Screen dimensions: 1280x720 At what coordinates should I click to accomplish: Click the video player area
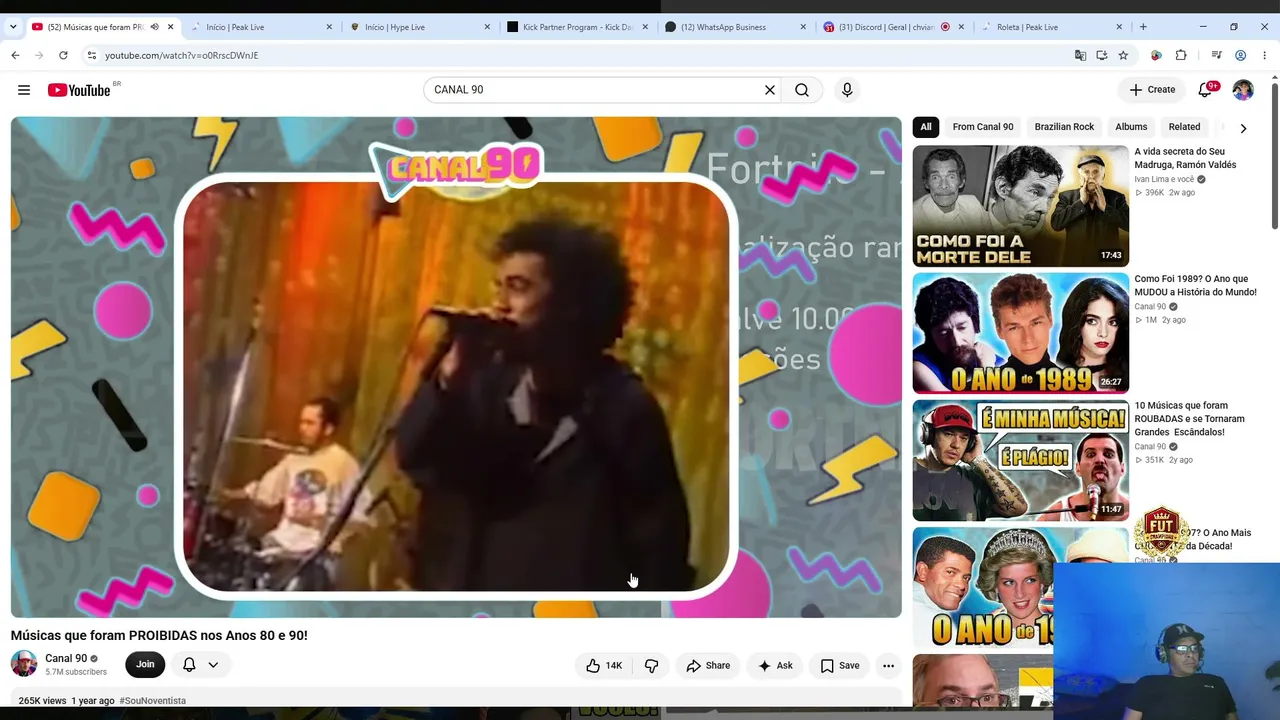456,367
